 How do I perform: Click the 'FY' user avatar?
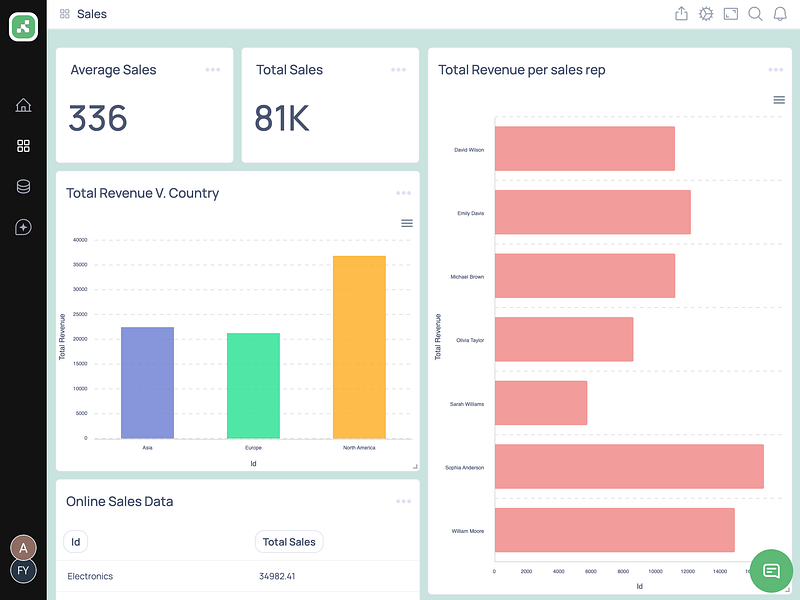pyautogui.click(x=23, y=571)
